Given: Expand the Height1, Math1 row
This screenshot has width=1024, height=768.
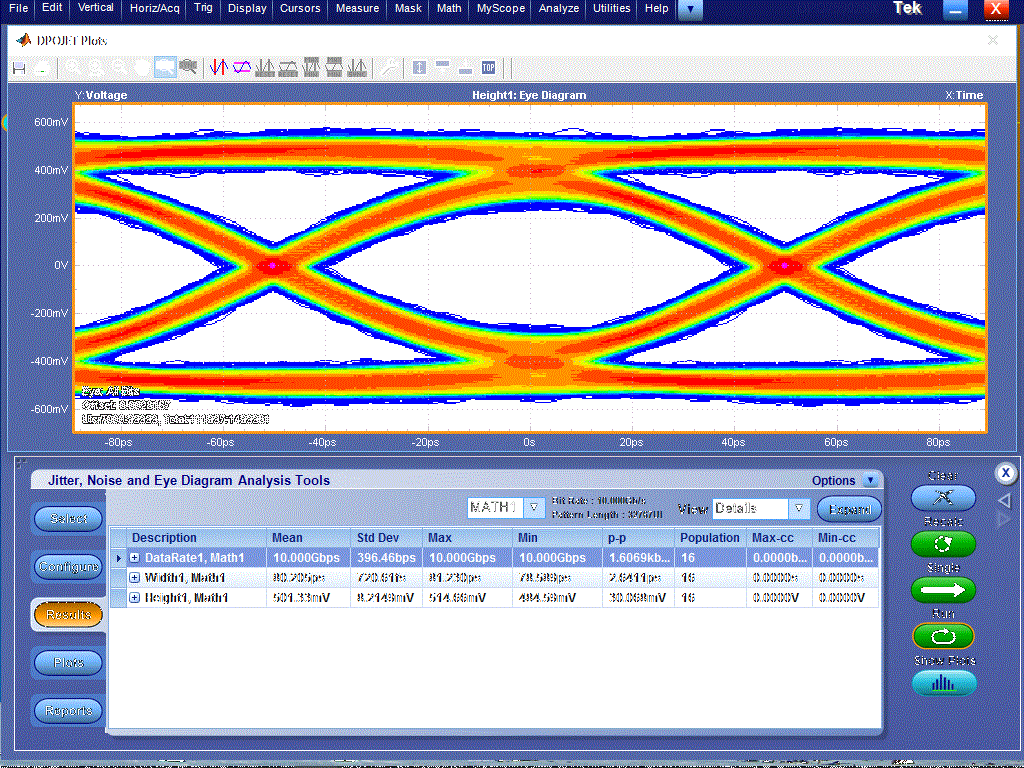Looking at the screenshot, I should (135, 598).
